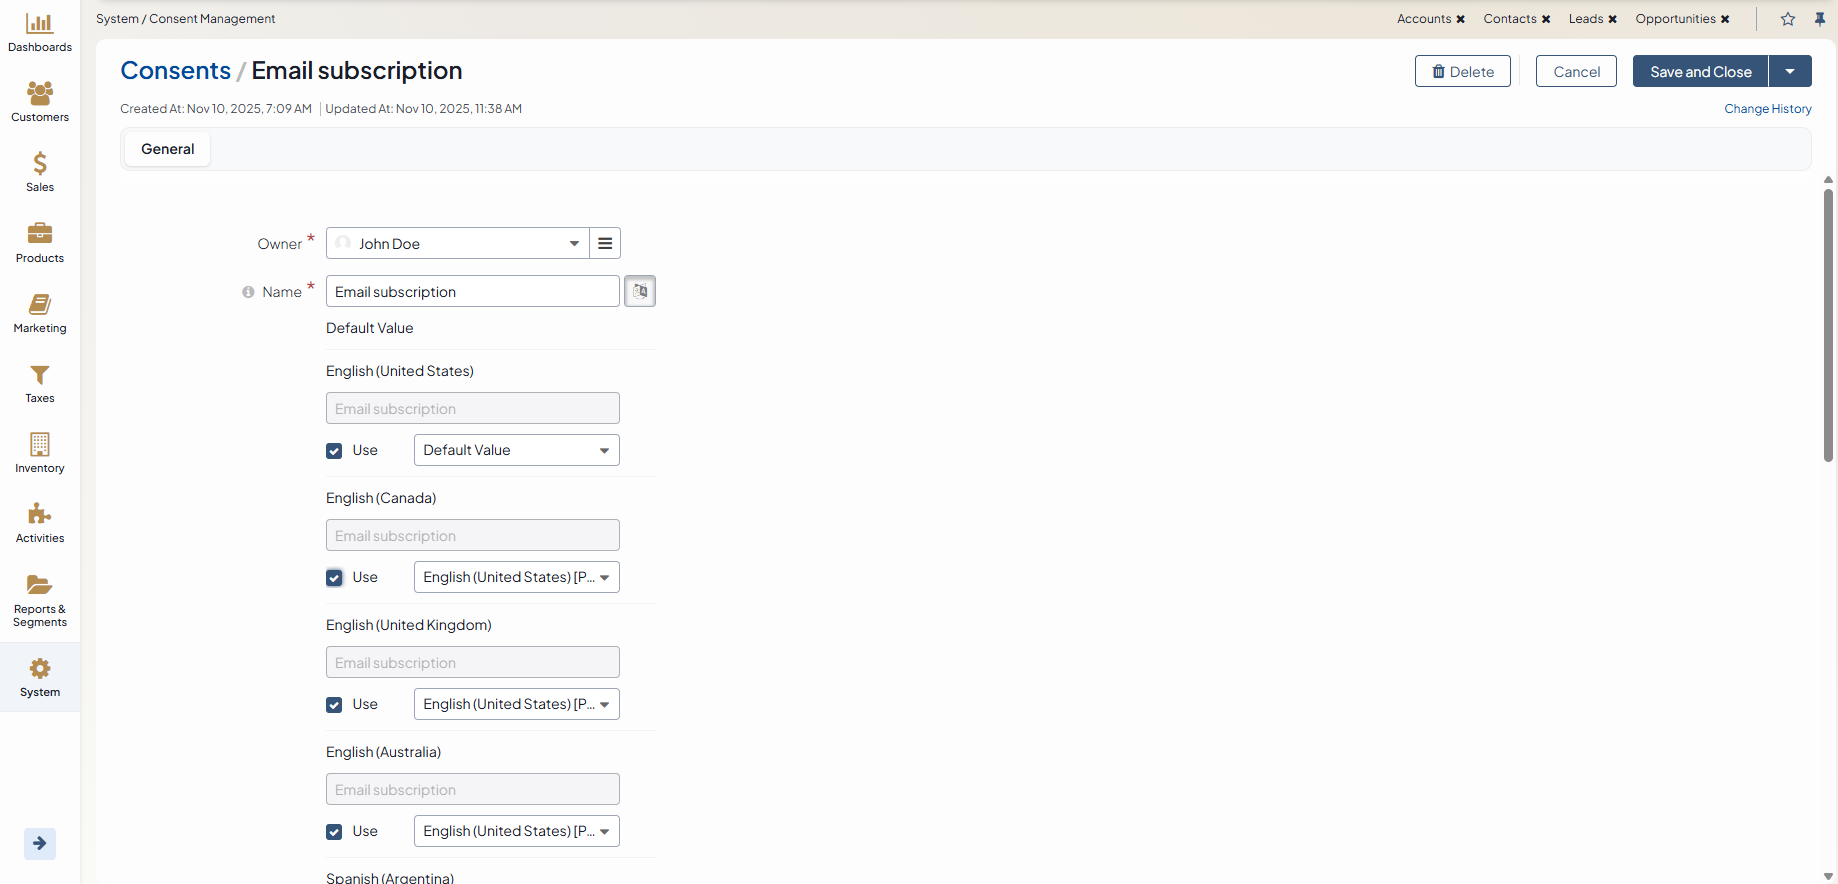This screenshot has width=1838, height=884.
Task: Click the Name input field
Action: [472, 291]
